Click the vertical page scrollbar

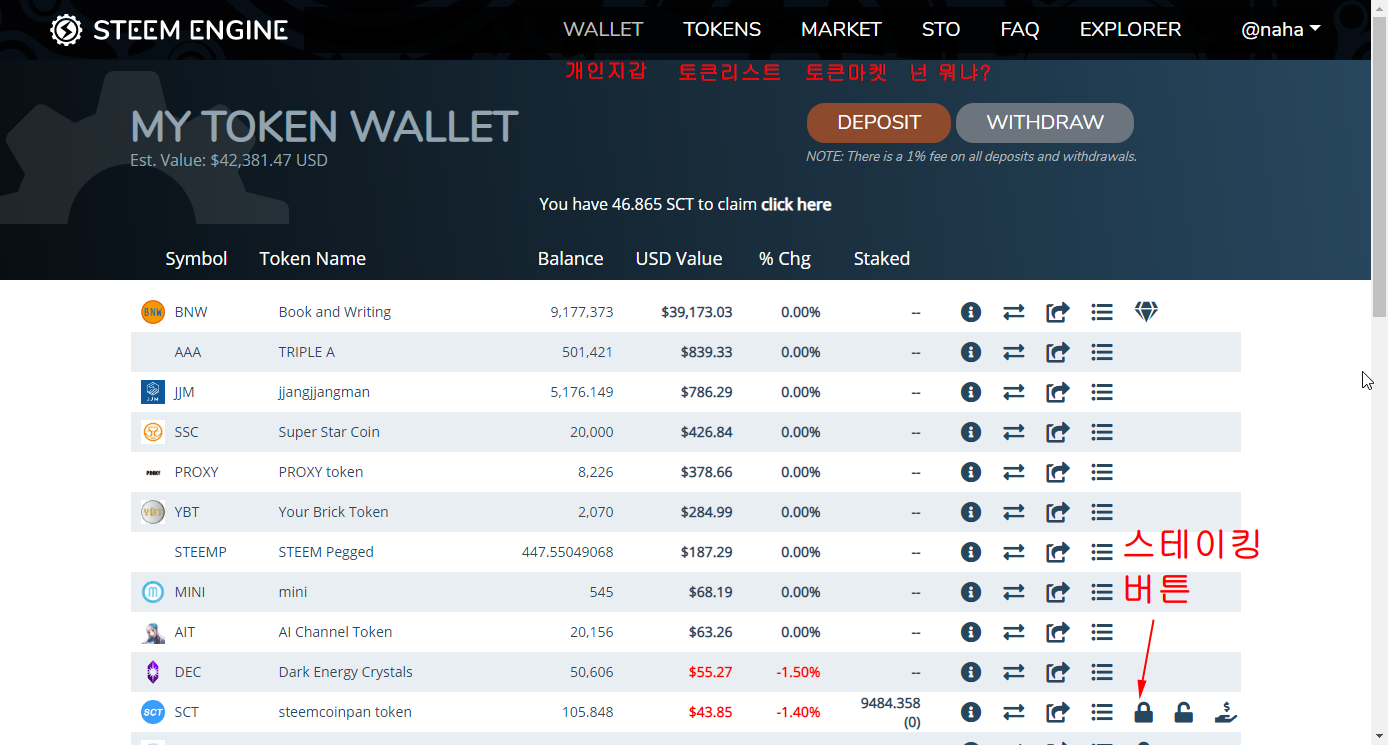[x=1379, y=165]
